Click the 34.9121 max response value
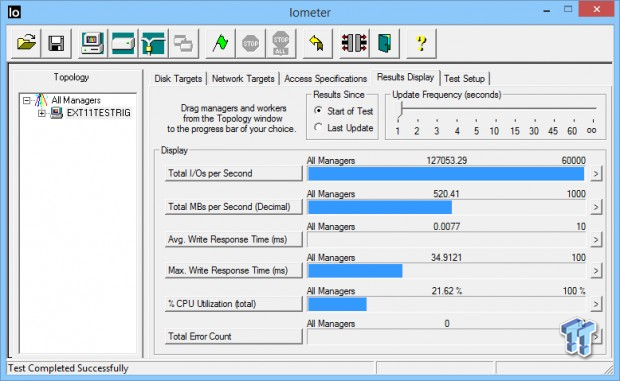Screen dimensions: 620x381 (x=446, y=258)
